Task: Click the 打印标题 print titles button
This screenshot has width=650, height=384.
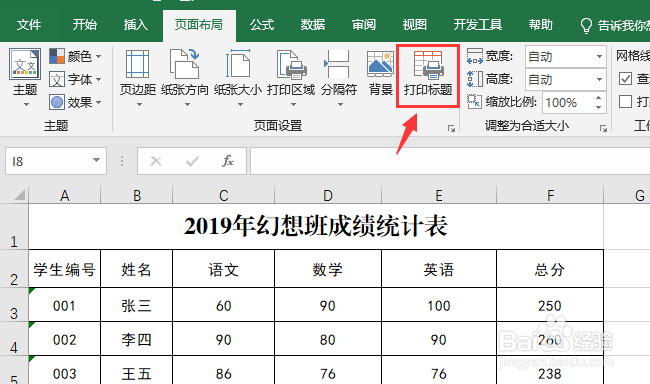Action: point(428,76)
